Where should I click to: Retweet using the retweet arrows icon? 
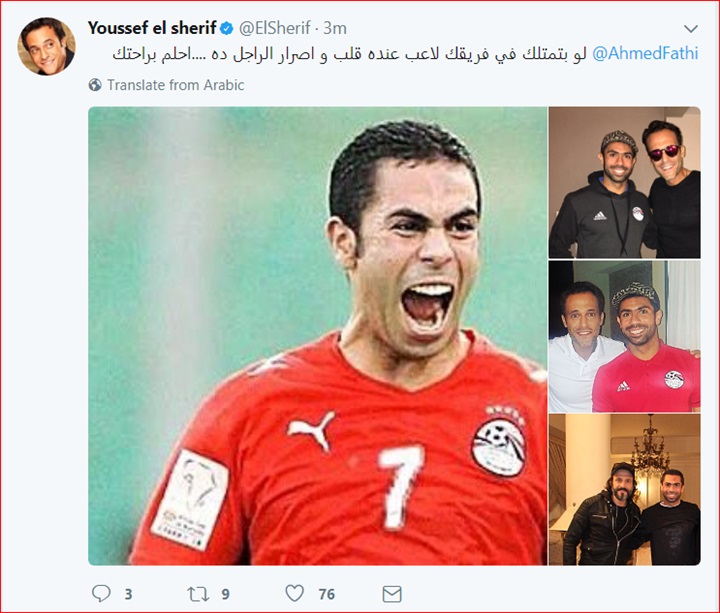click(198, 594)
